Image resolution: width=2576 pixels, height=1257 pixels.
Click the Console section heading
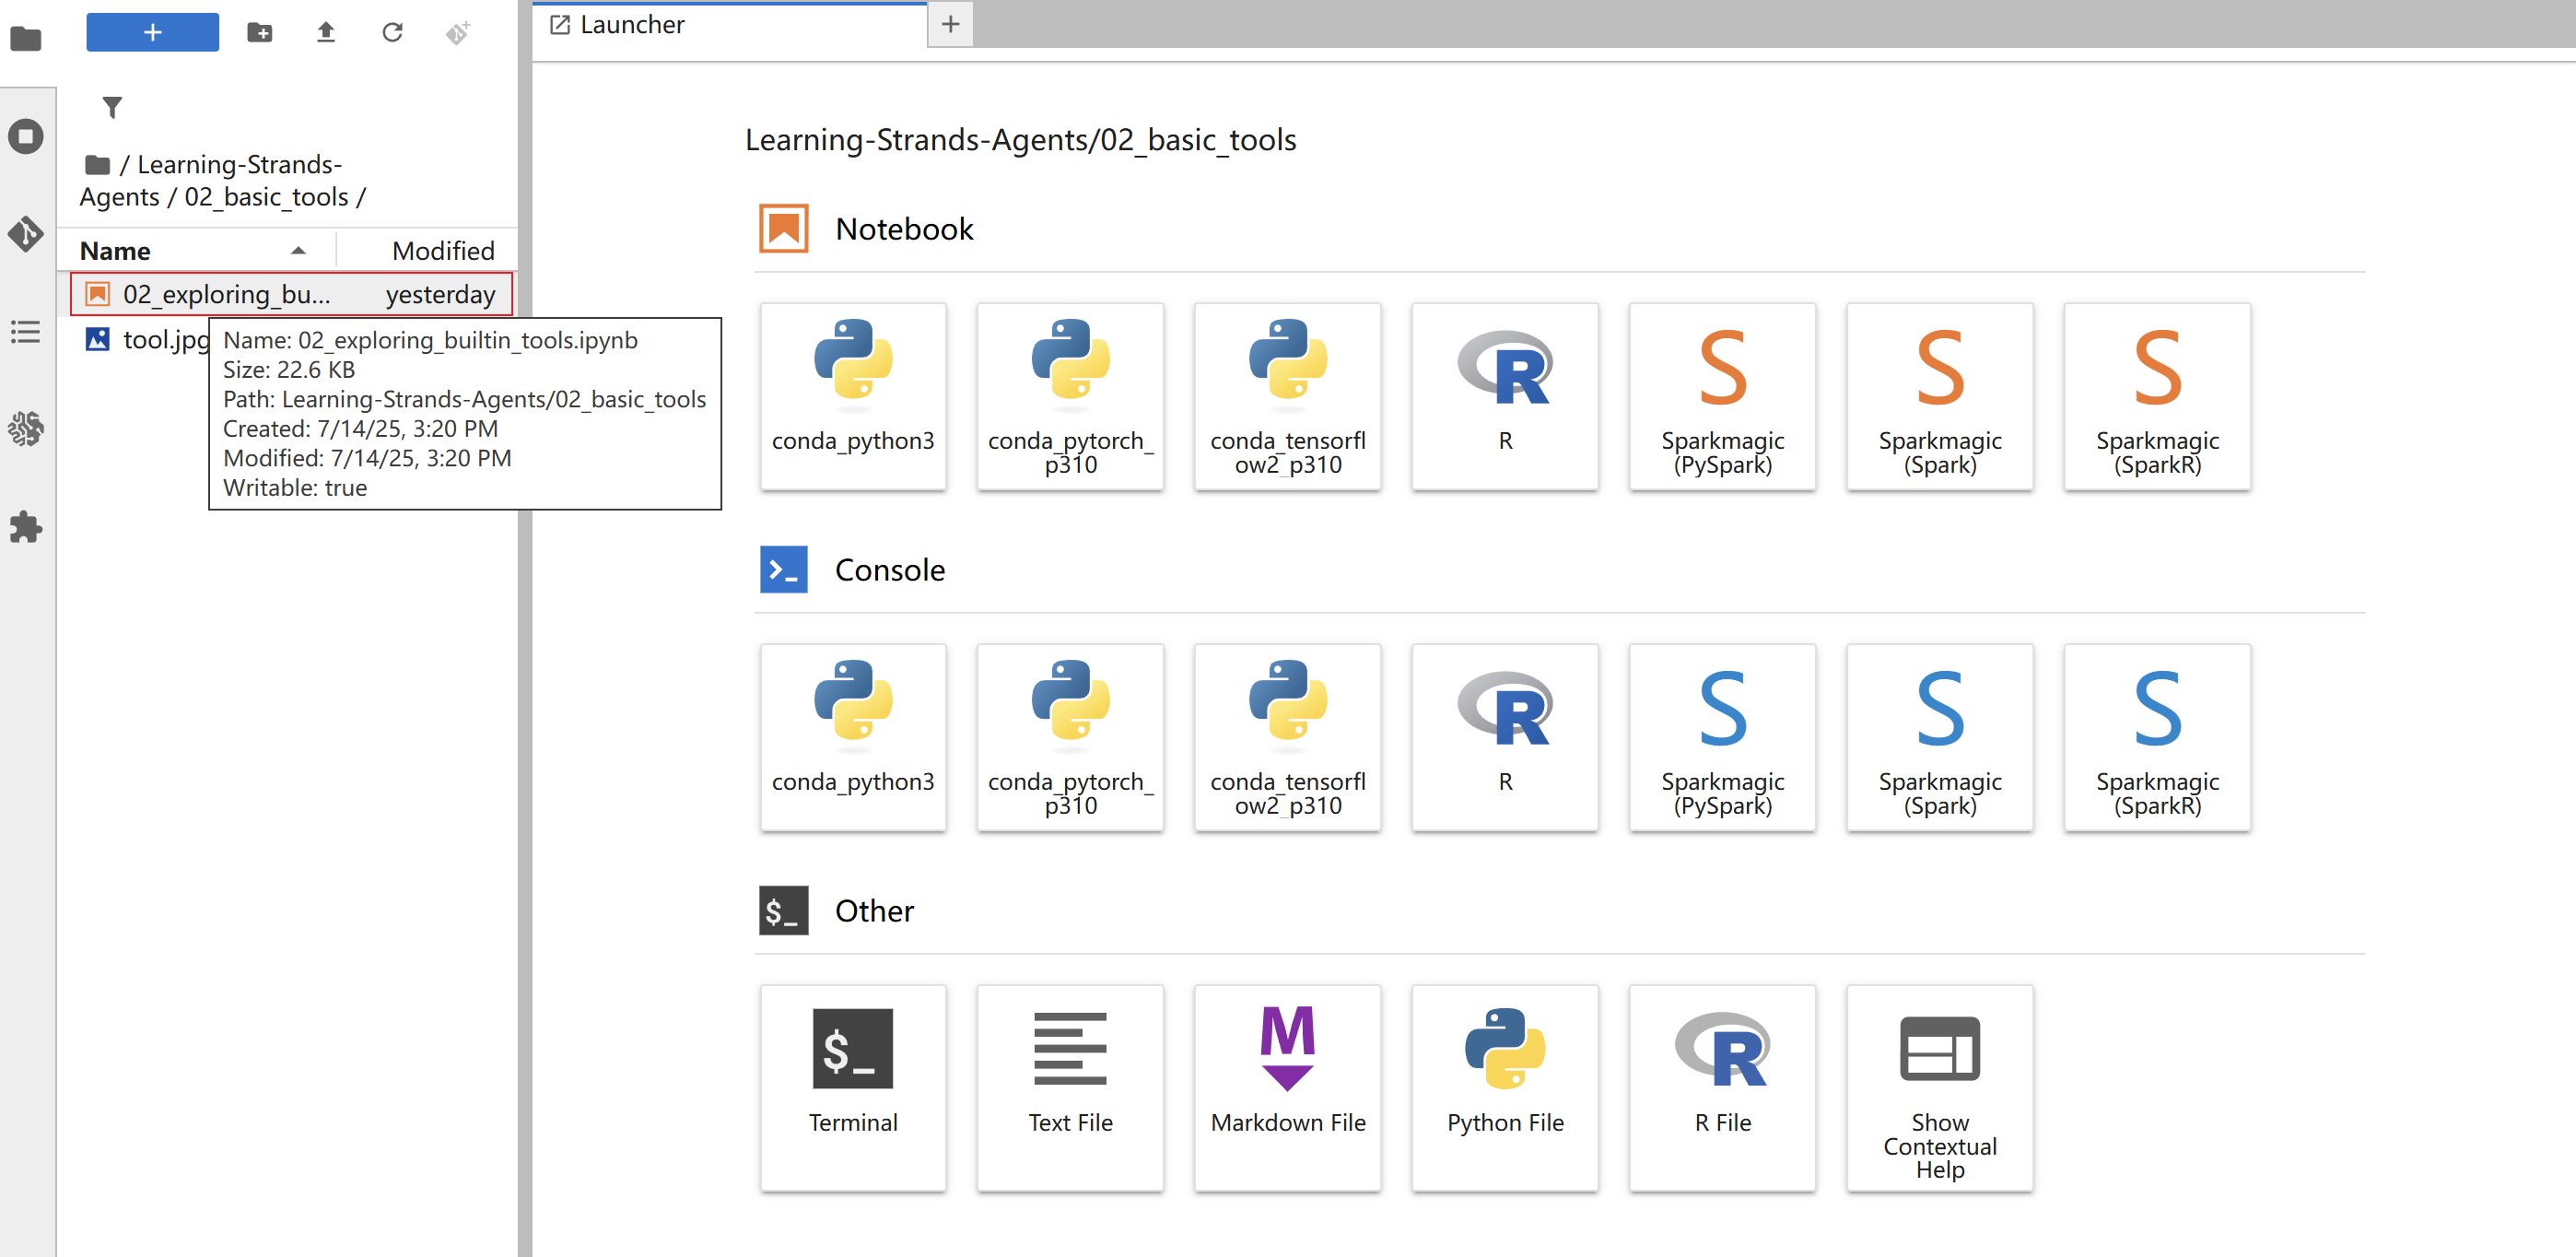pyautogui.click(x=890, y=570)
